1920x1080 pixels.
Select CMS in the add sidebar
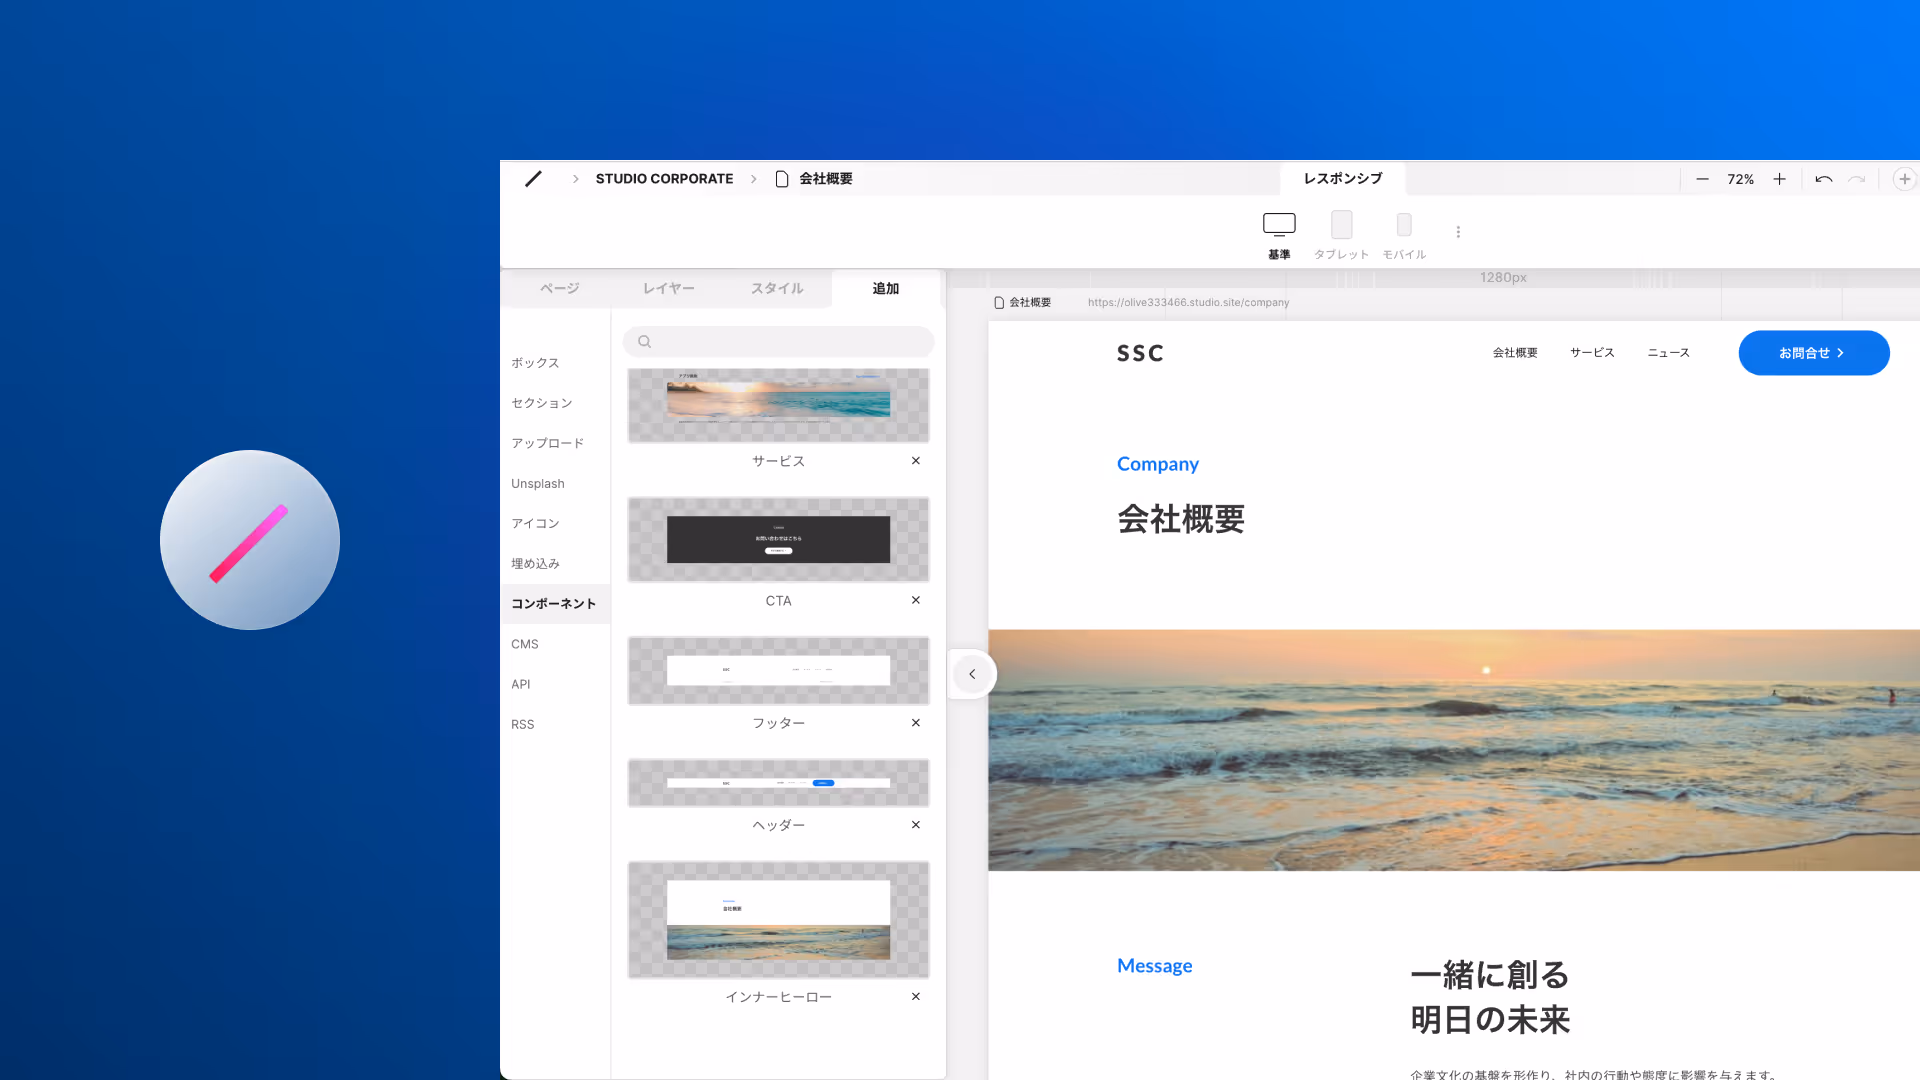[525, 644]
